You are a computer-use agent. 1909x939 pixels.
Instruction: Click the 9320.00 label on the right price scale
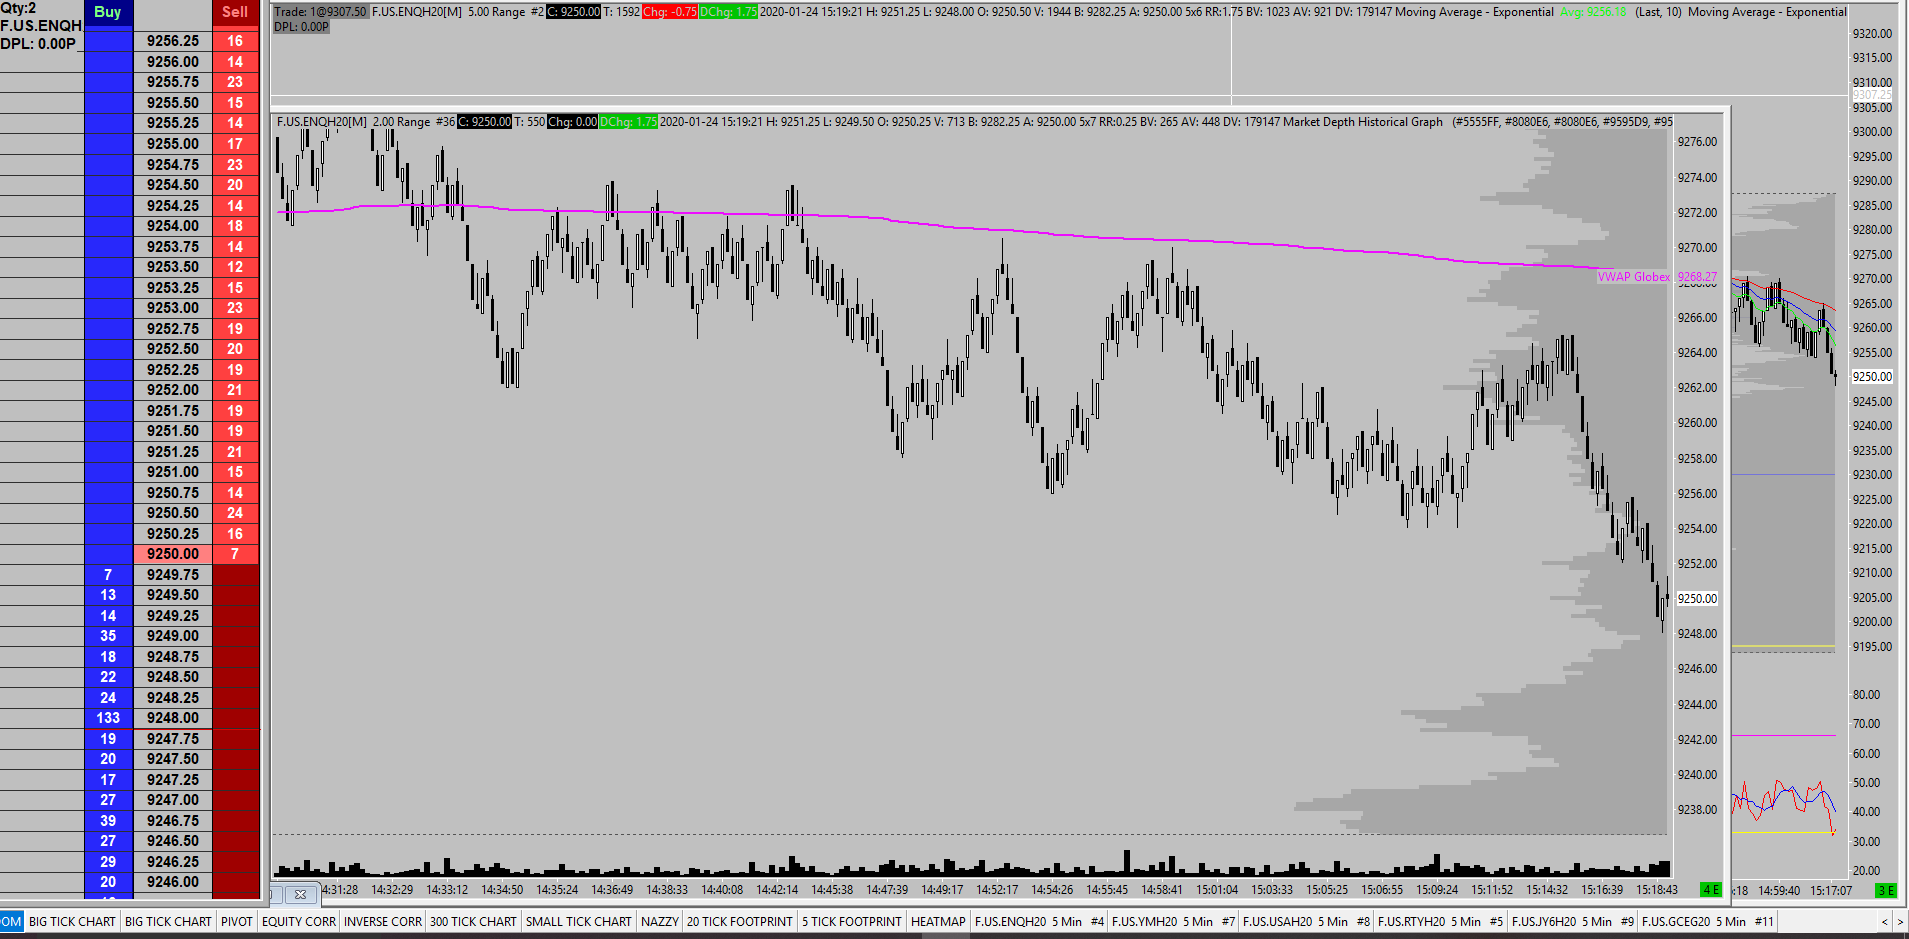pos(1872,34)
